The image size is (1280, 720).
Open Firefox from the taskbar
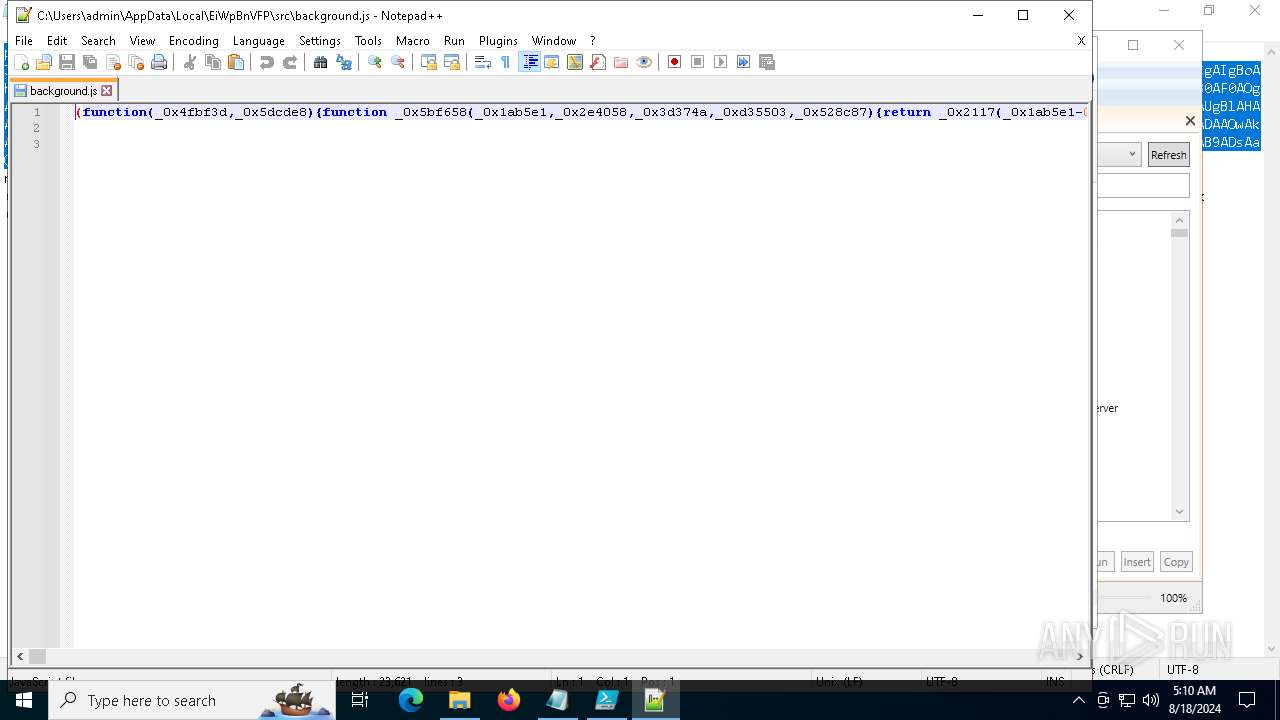(x=509, y=700)
